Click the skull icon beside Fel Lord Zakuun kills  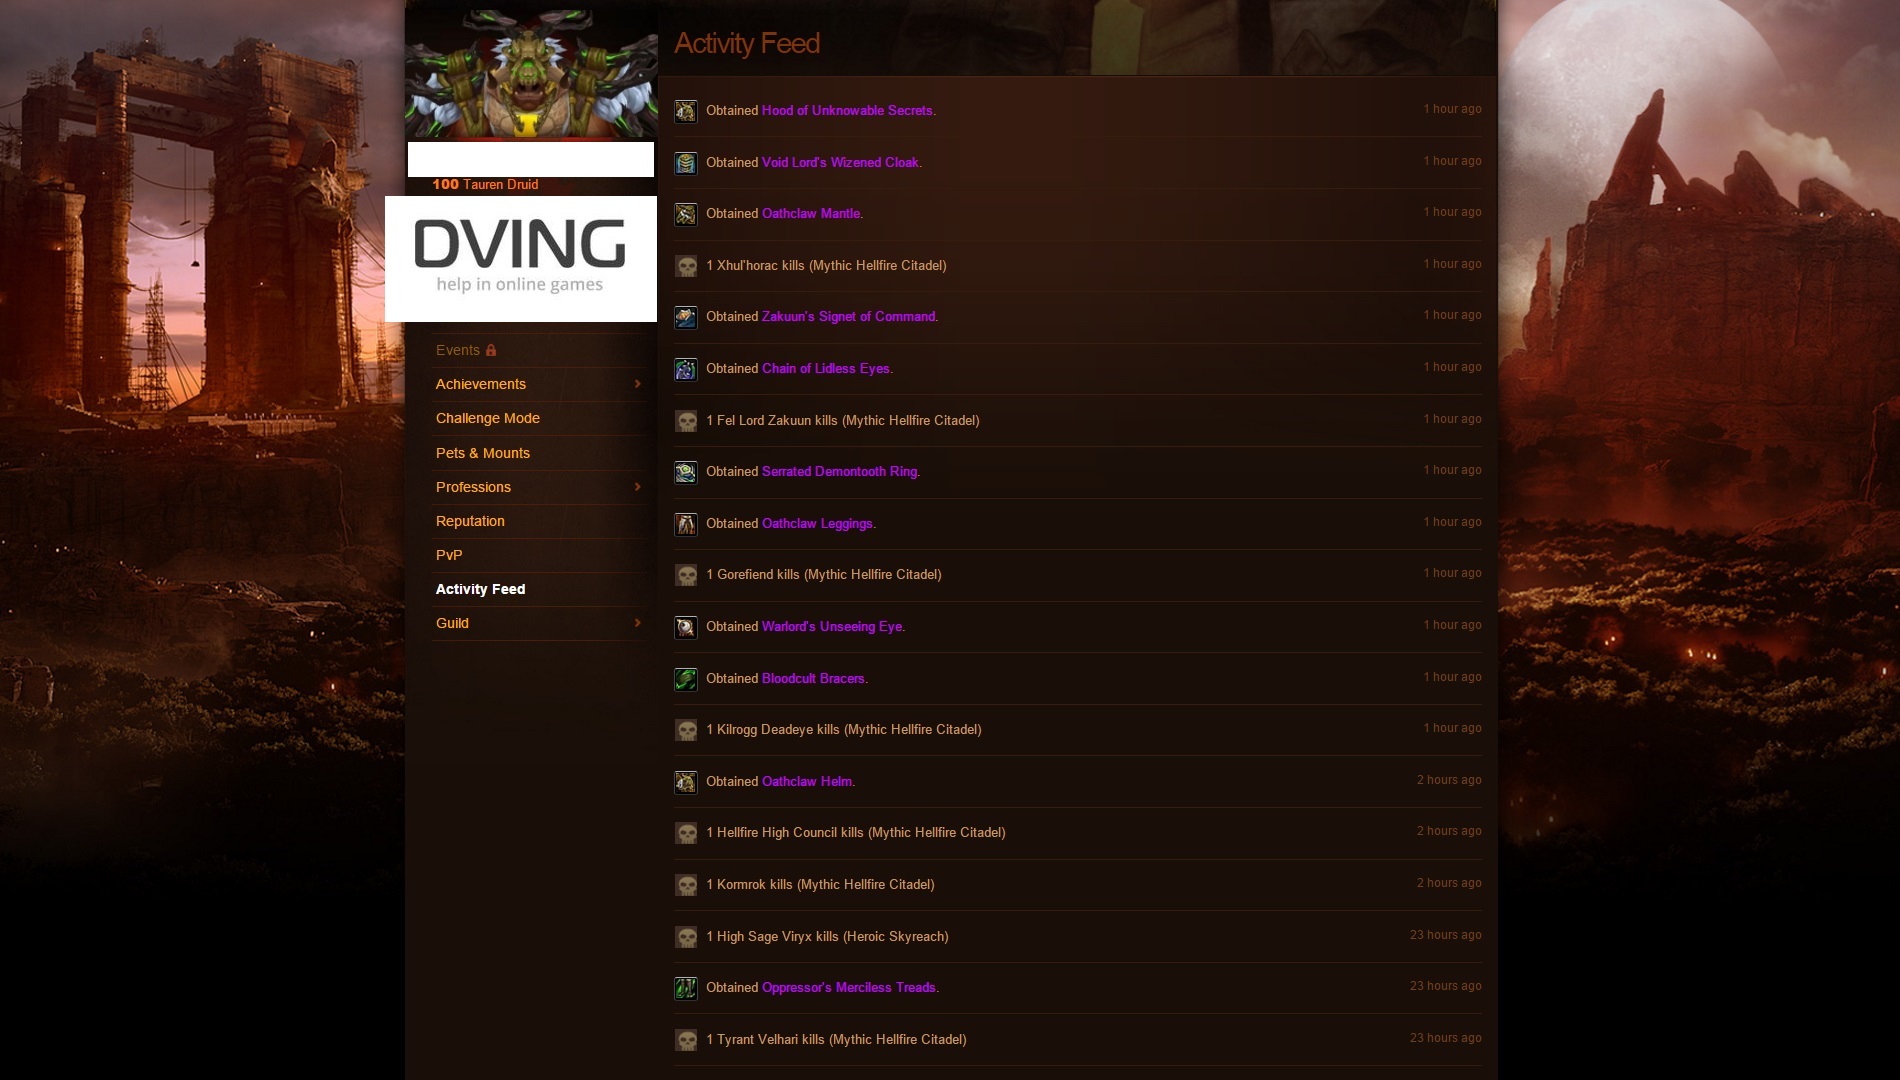[x=685, y=421]
